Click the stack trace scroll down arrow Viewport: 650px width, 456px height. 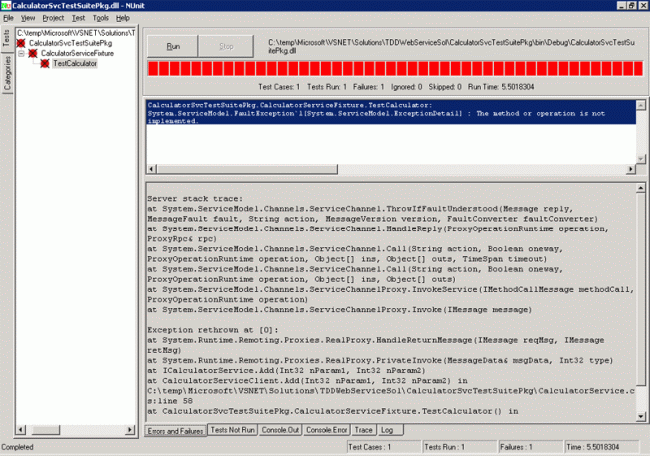pyautogui.click(x=641, y=417)
